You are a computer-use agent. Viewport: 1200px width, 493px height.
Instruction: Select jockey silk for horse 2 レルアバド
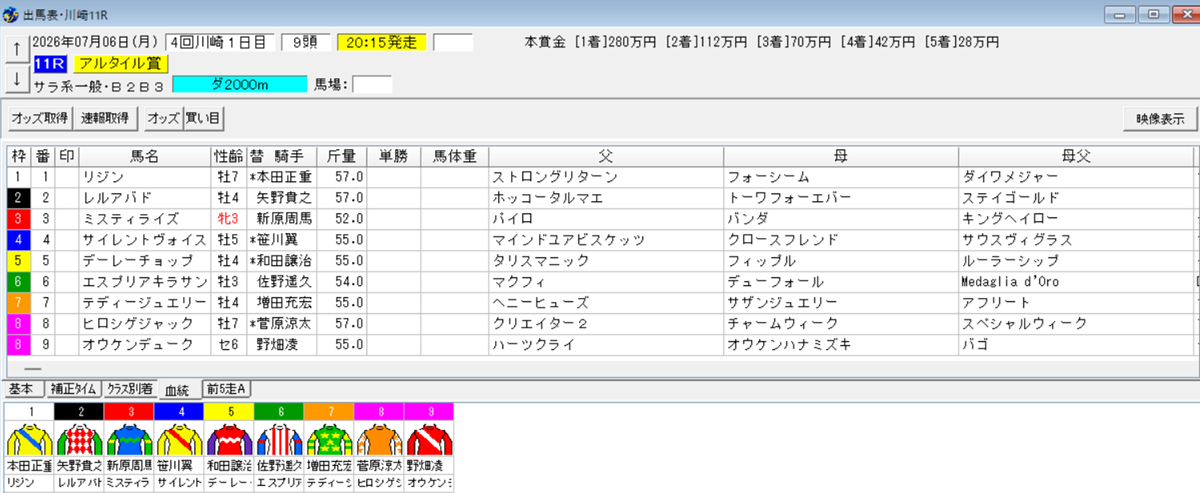click(x=79, y=439)
